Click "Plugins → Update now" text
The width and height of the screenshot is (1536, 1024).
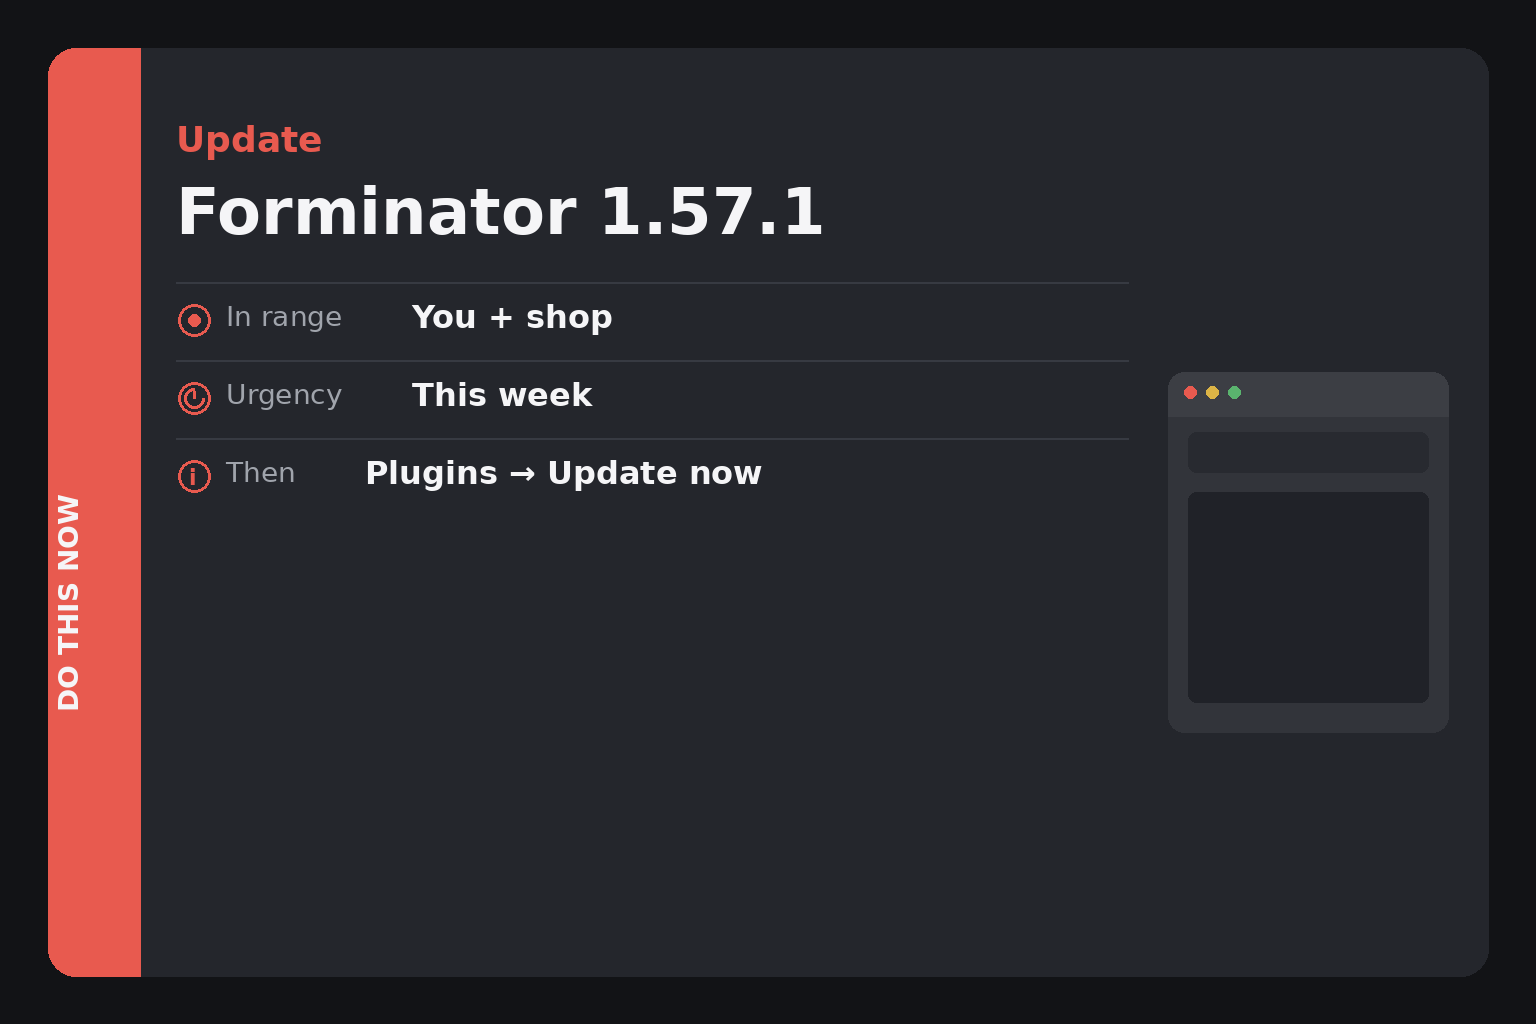(x=563, y=473)
